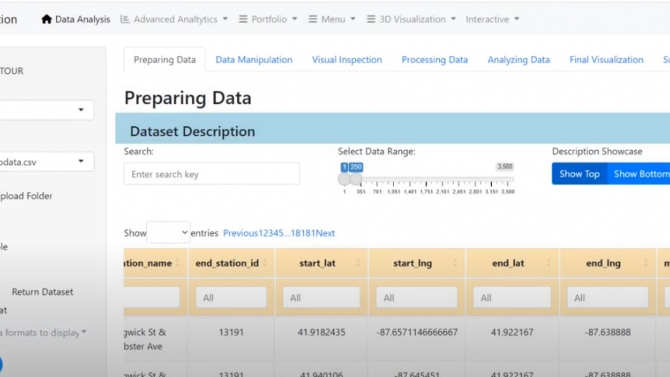Go to Data Analysis home
The width and height of the screenshot is (670, 377).
point(76,19)
